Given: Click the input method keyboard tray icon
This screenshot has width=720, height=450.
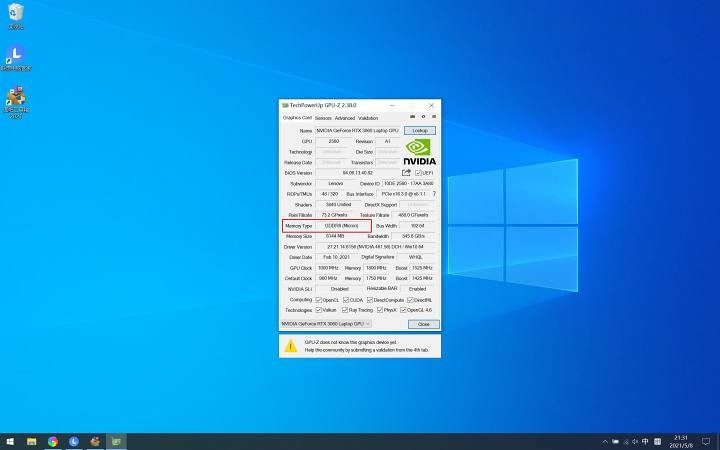Looking at the screenshot, I should (657, 442).
